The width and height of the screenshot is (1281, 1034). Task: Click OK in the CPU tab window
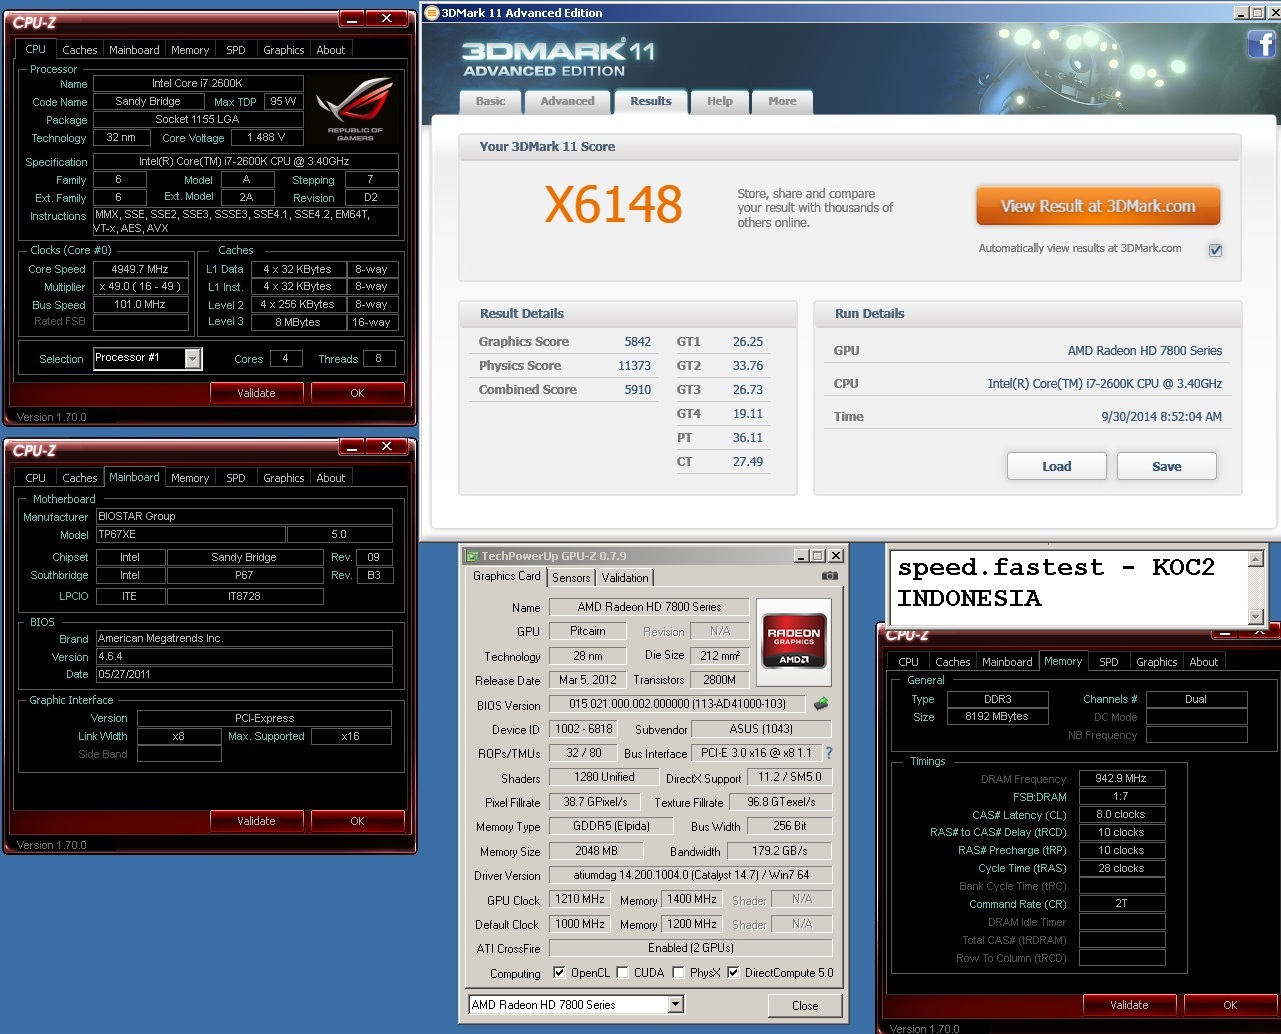[357, 393]
